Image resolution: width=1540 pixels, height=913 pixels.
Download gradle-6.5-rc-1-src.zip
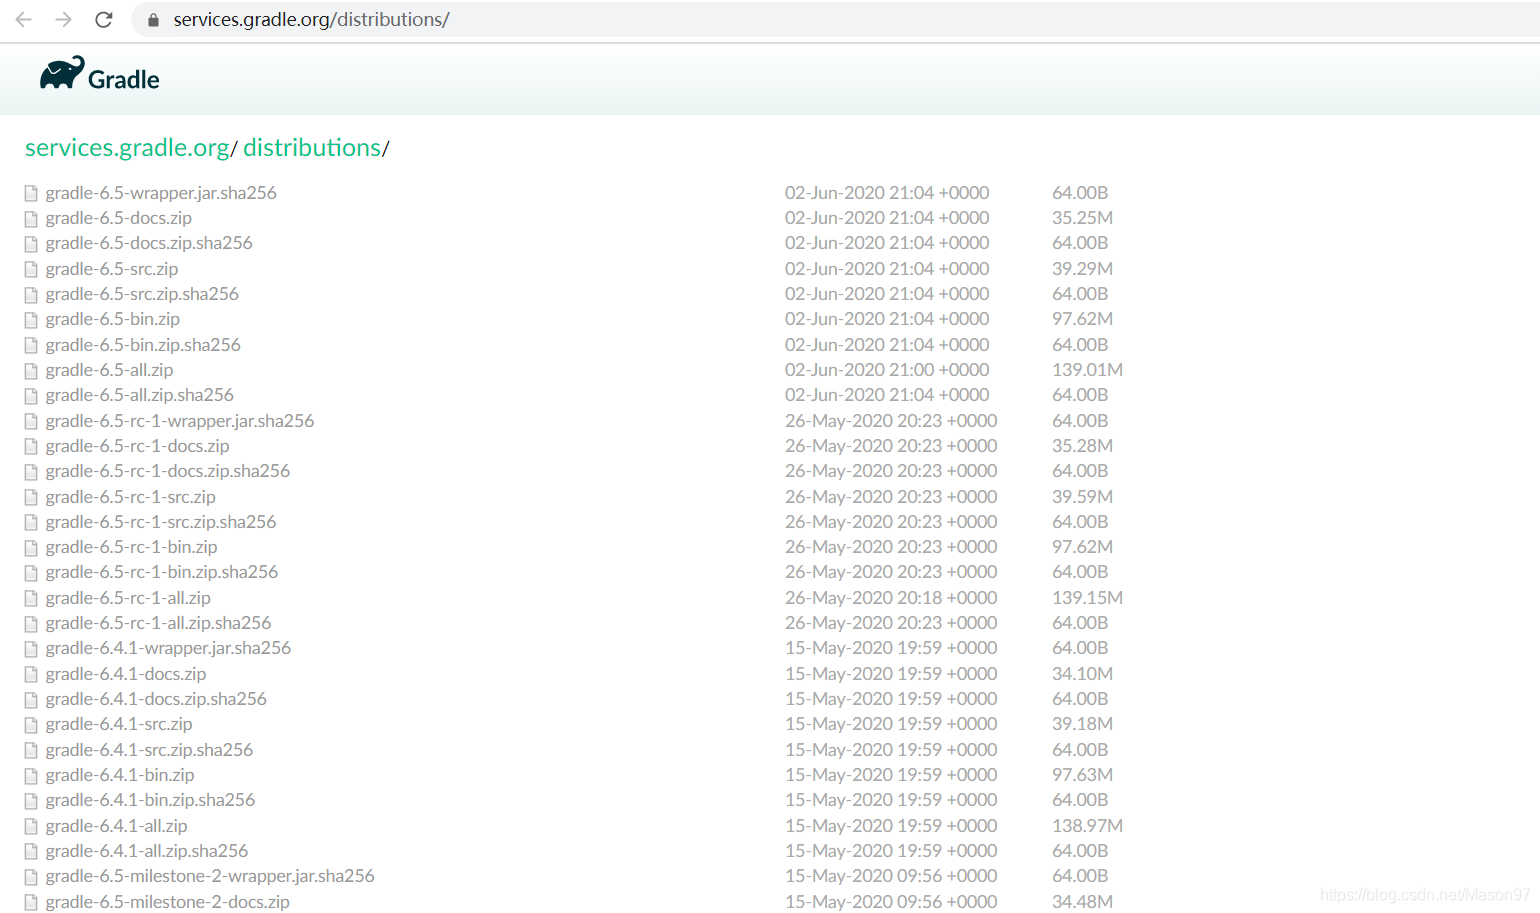130,497
